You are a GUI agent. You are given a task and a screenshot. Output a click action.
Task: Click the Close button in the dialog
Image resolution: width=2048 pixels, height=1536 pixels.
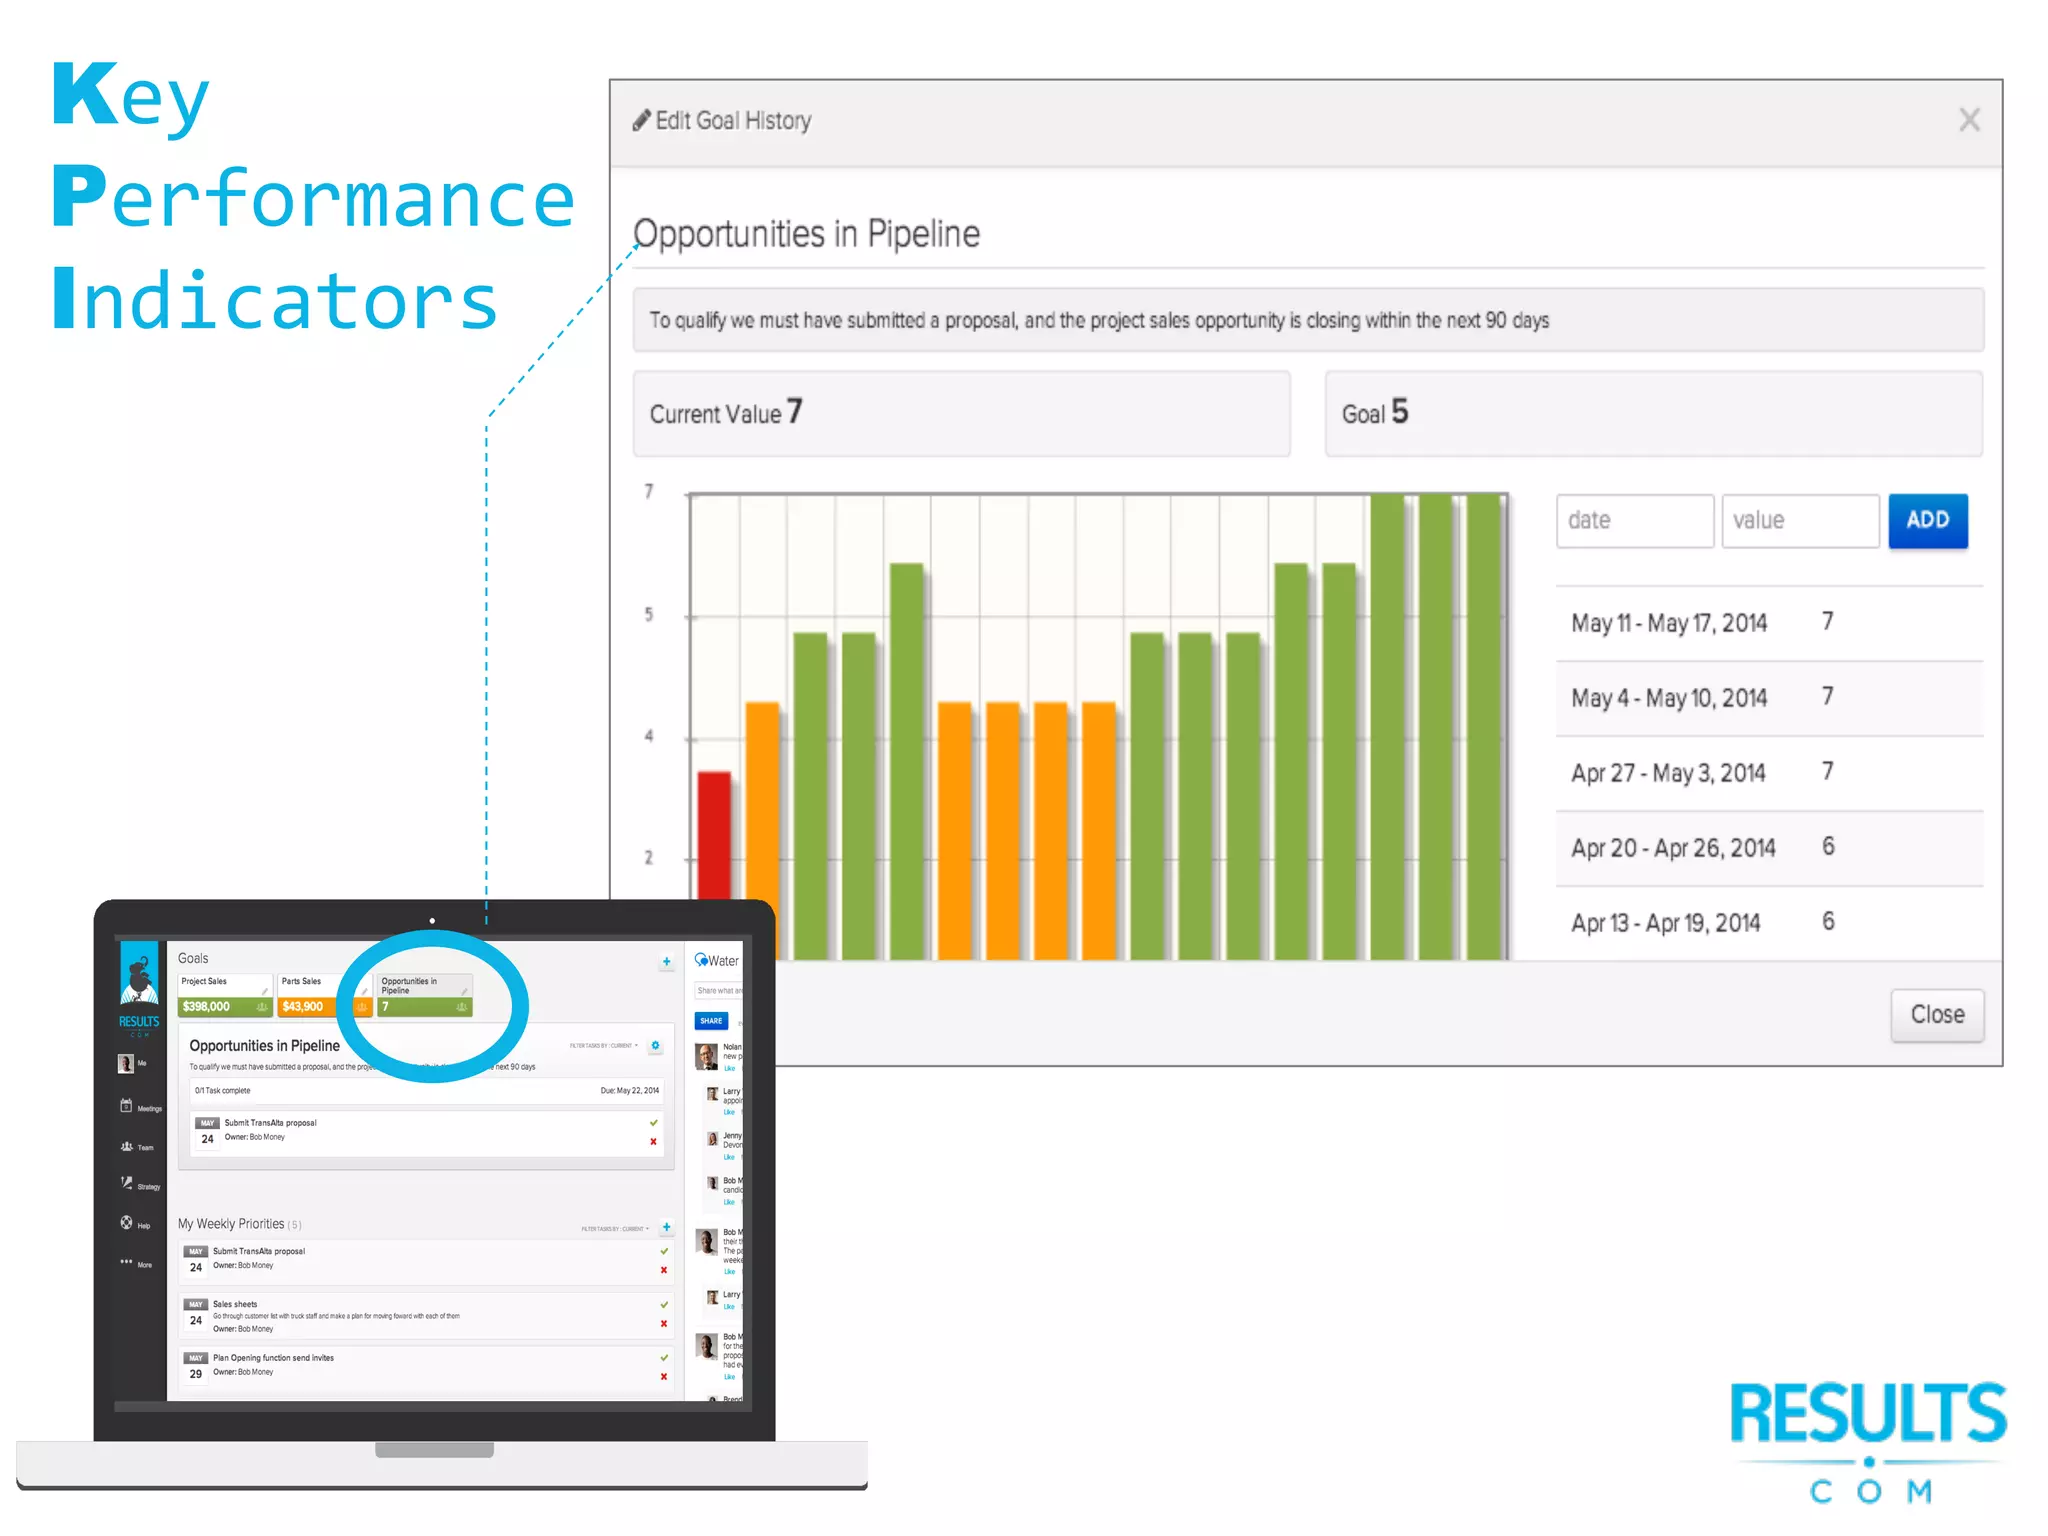pyautogui.click(x=1936, y=1014)
